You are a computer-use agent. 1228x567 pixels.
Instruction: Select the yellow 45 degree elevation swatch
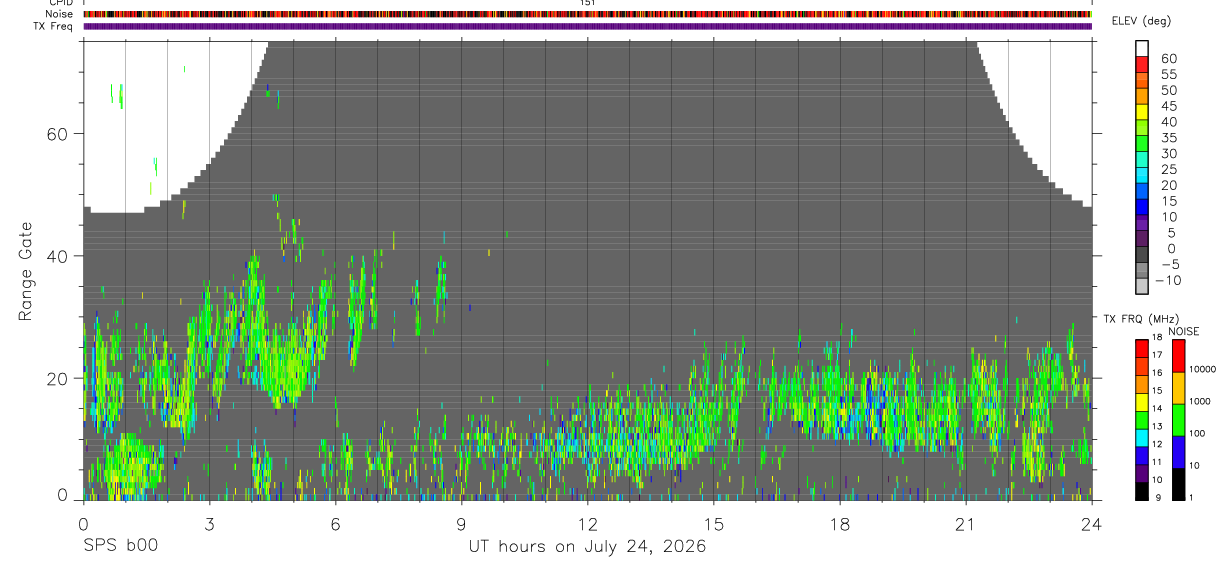point(1142,112)
